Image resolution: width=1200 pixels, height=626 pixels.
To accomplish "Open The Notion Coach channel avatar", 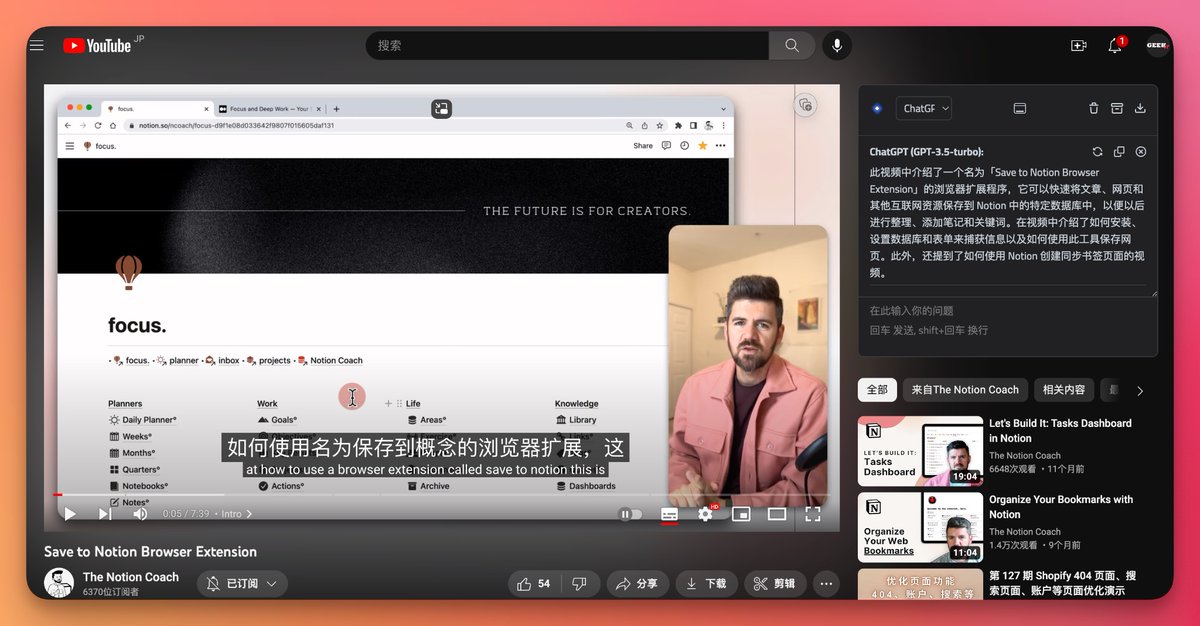I will pos(59,584).
